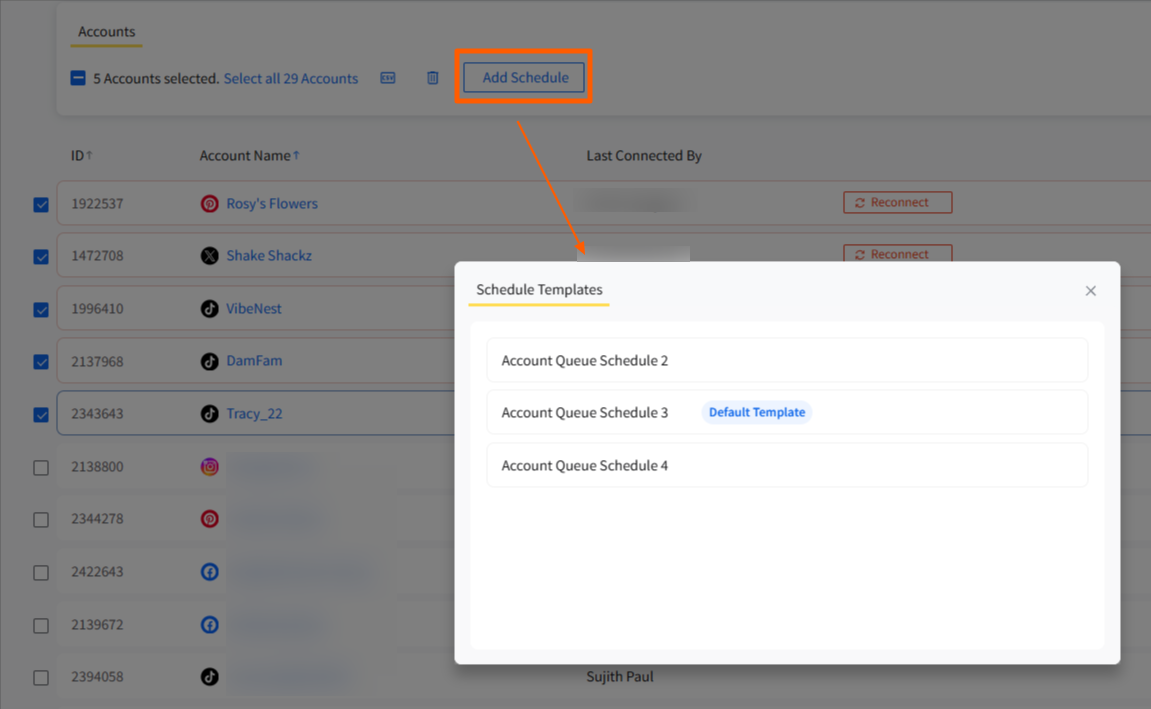Click the CSV export icon
The width and height of the screenshot is (1151, 709).
click(x=388, y=78)
